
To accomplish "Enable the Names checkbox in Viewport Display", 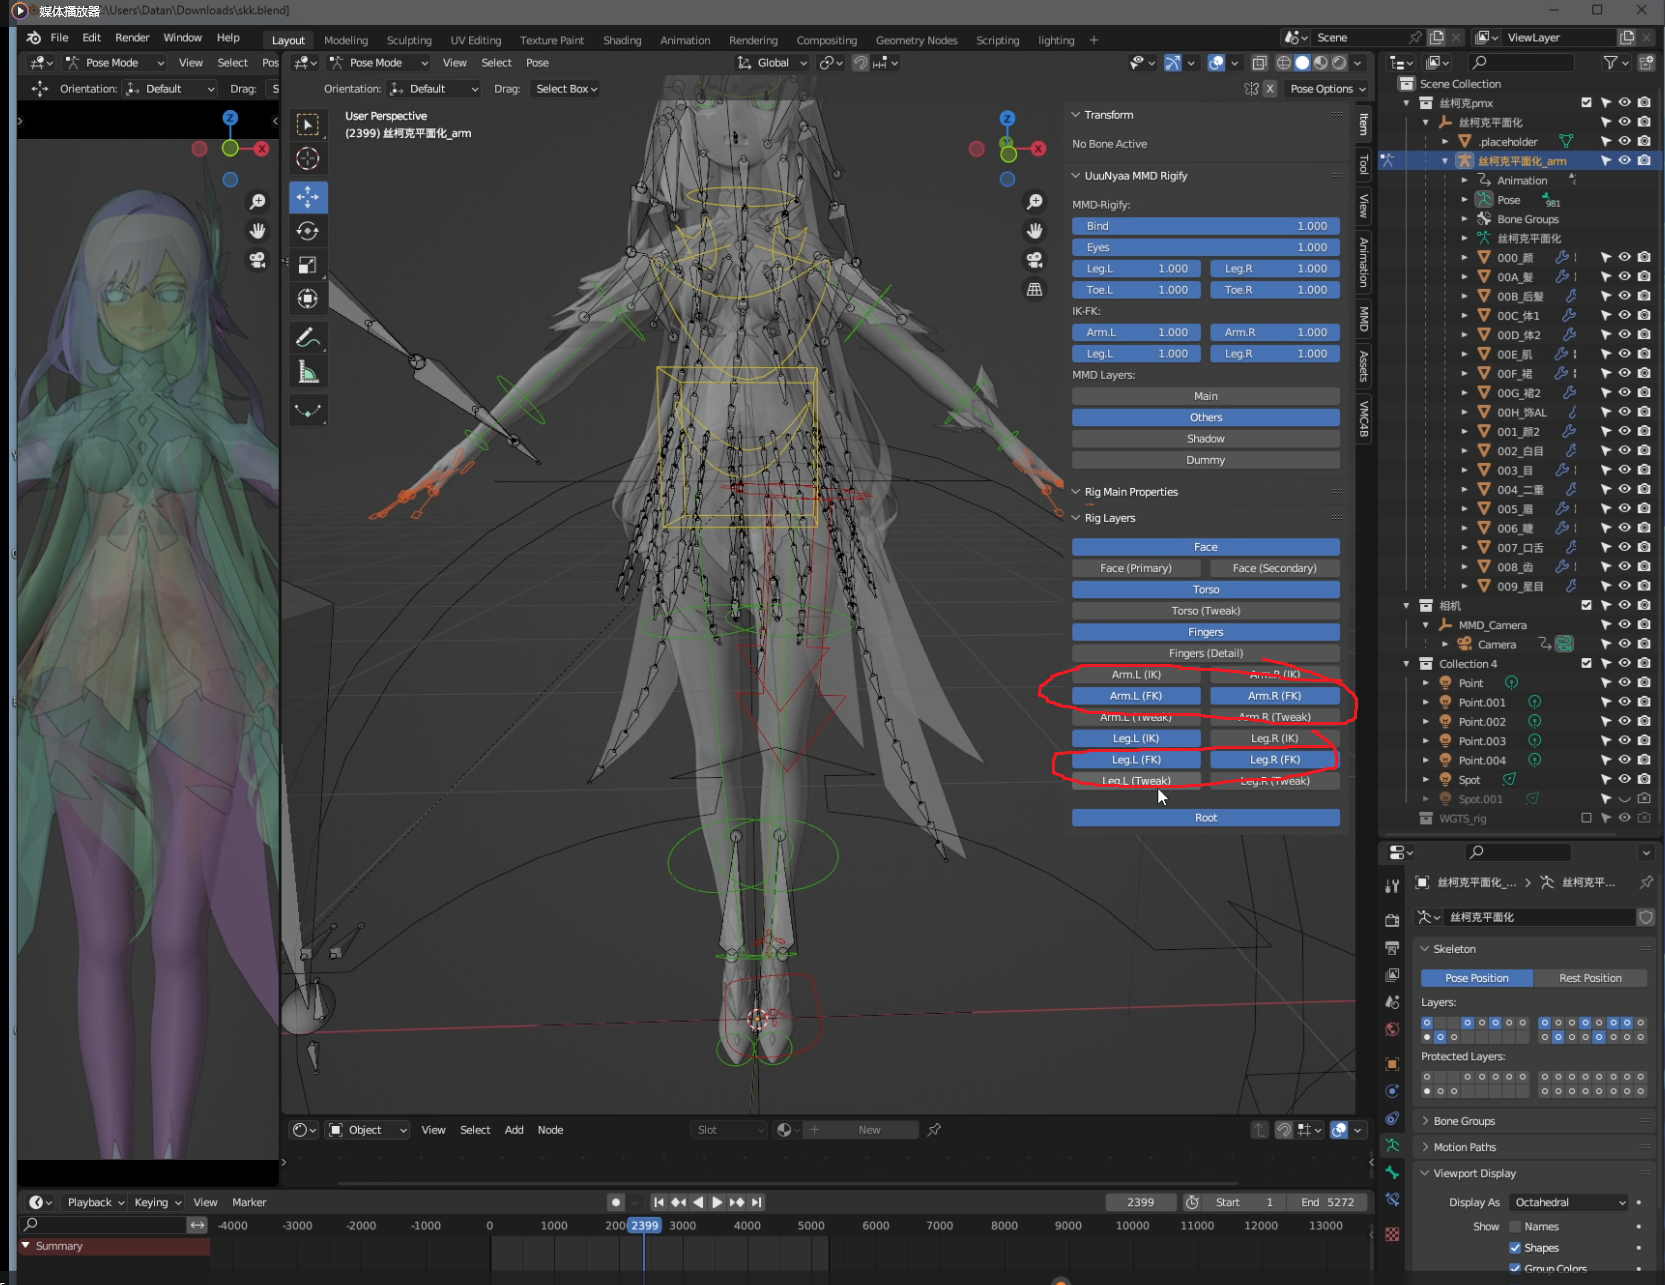I will click(x=1514, y=1226).
